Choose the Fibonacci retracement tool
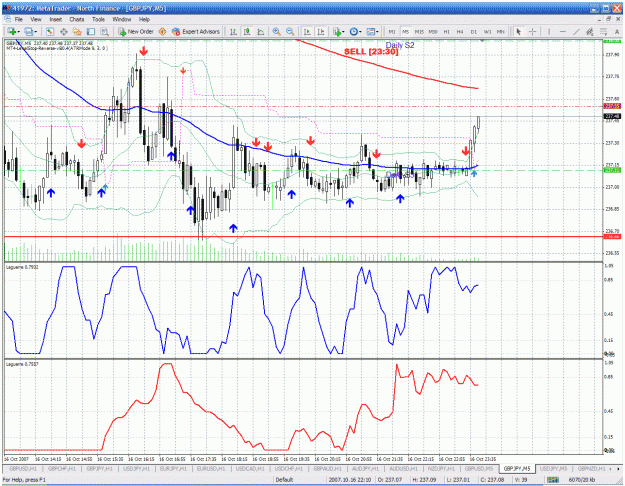Screen dimensions: 625x486 (603, 31)
